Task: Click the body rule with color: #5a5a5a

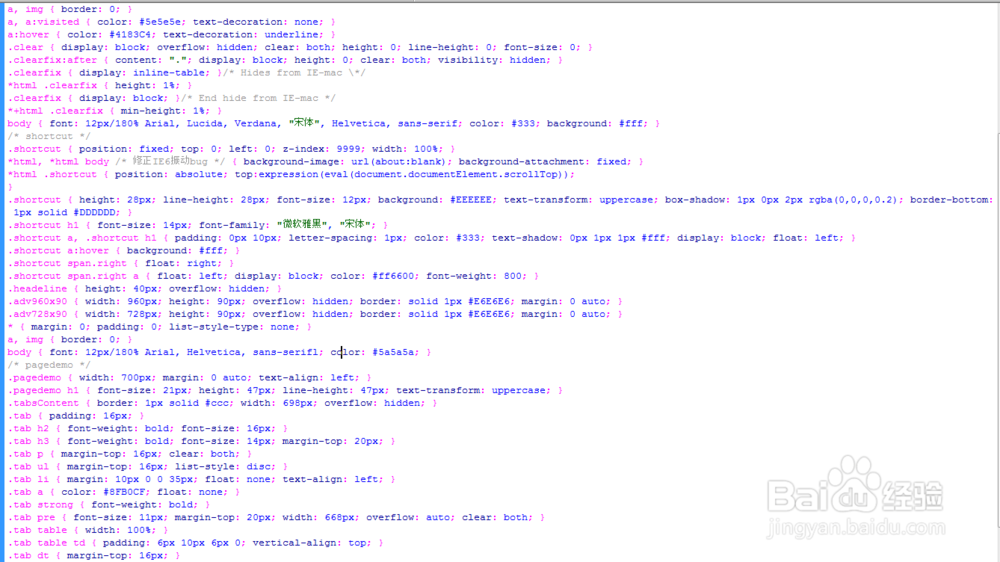Action: [x=219, y=352]
